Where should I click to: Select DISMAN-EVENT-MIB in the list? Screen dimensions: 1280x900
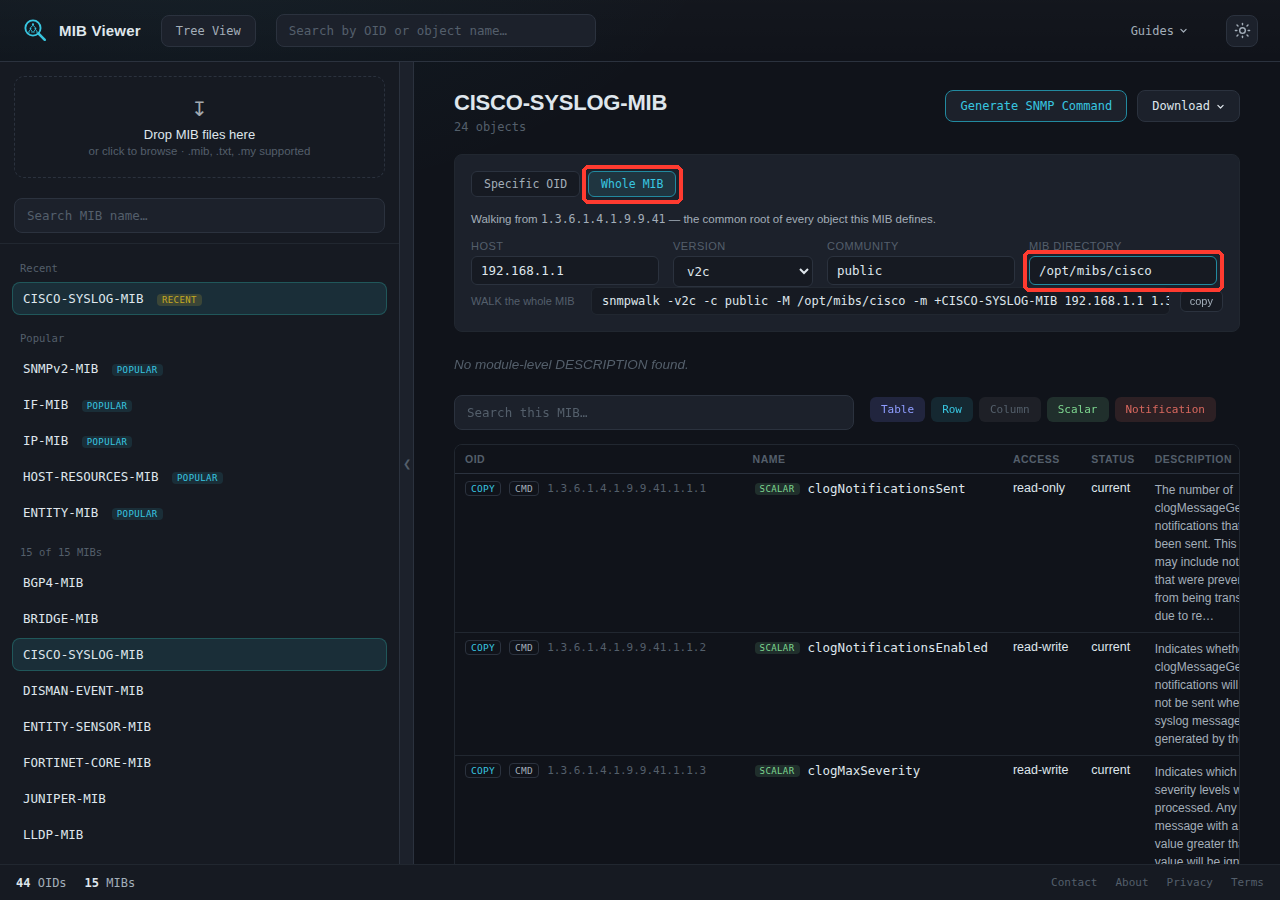tap(199, 691)
